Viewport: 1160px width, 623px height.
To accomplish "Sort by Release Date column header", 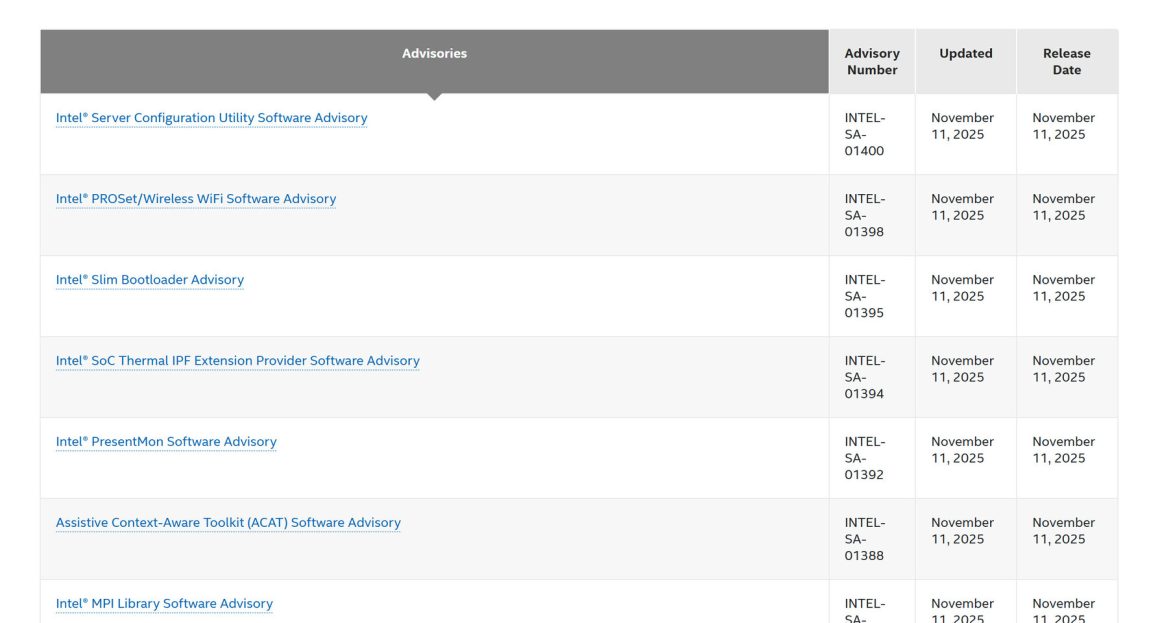I will [x=1066, y=62].
